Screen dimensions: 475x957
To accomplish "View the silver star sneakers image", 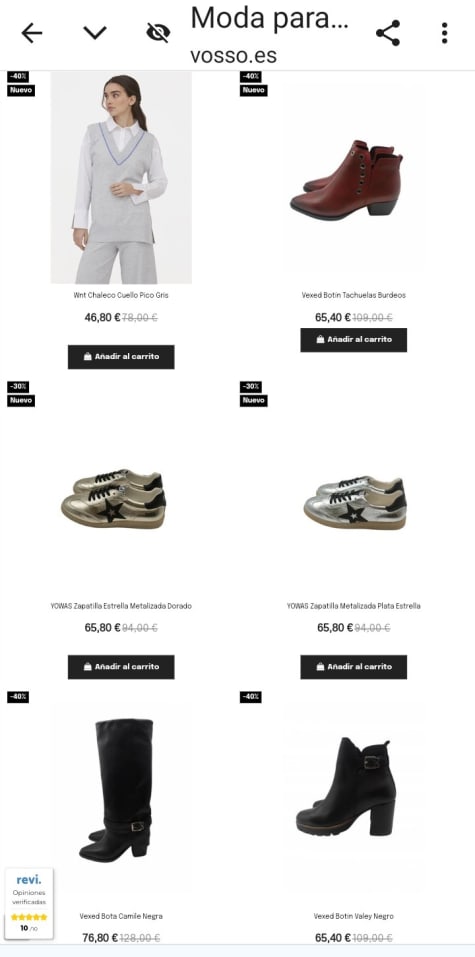I will tap(355, 502).
